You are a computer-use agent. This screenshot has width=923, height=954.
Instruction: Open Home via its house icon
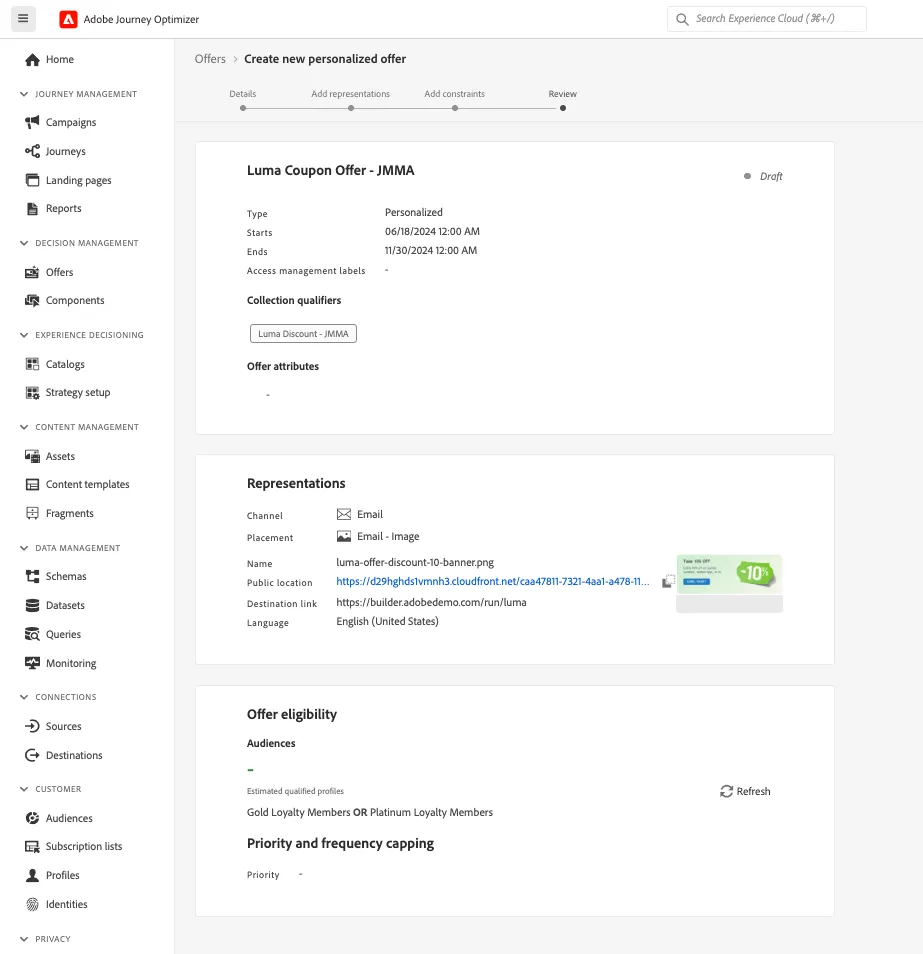32,60
